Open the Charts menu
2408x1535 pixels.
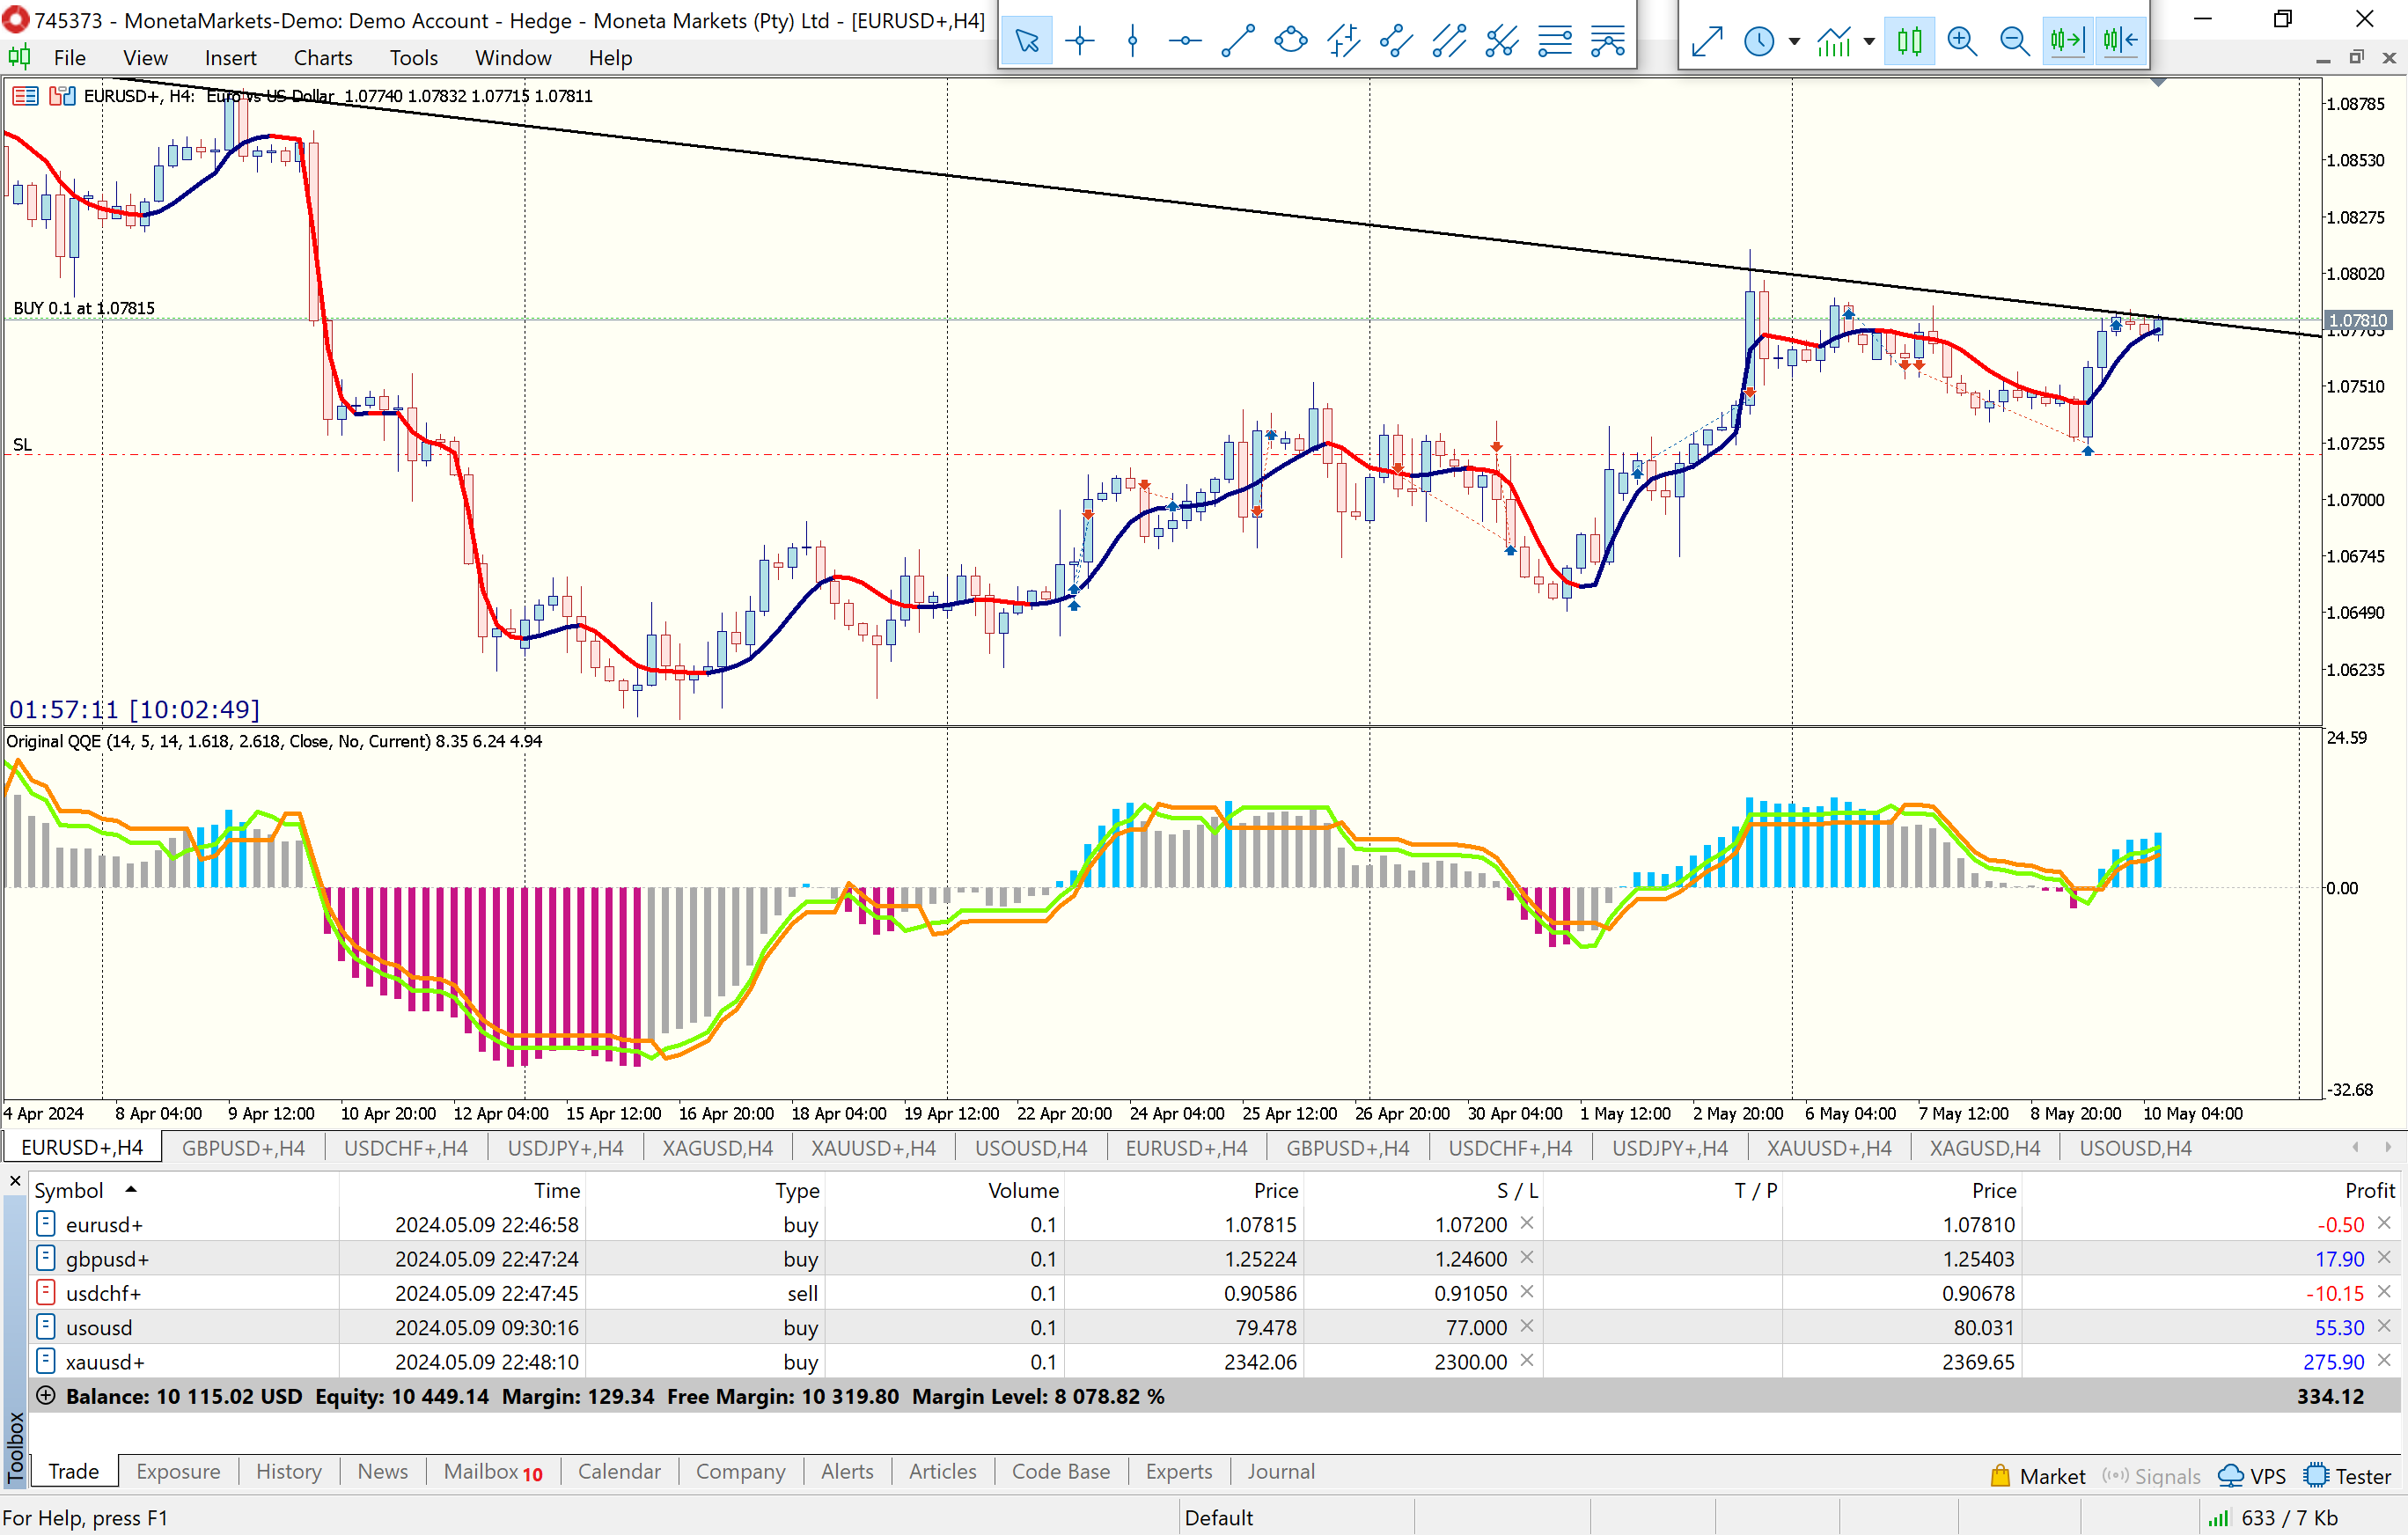[322, 58]
